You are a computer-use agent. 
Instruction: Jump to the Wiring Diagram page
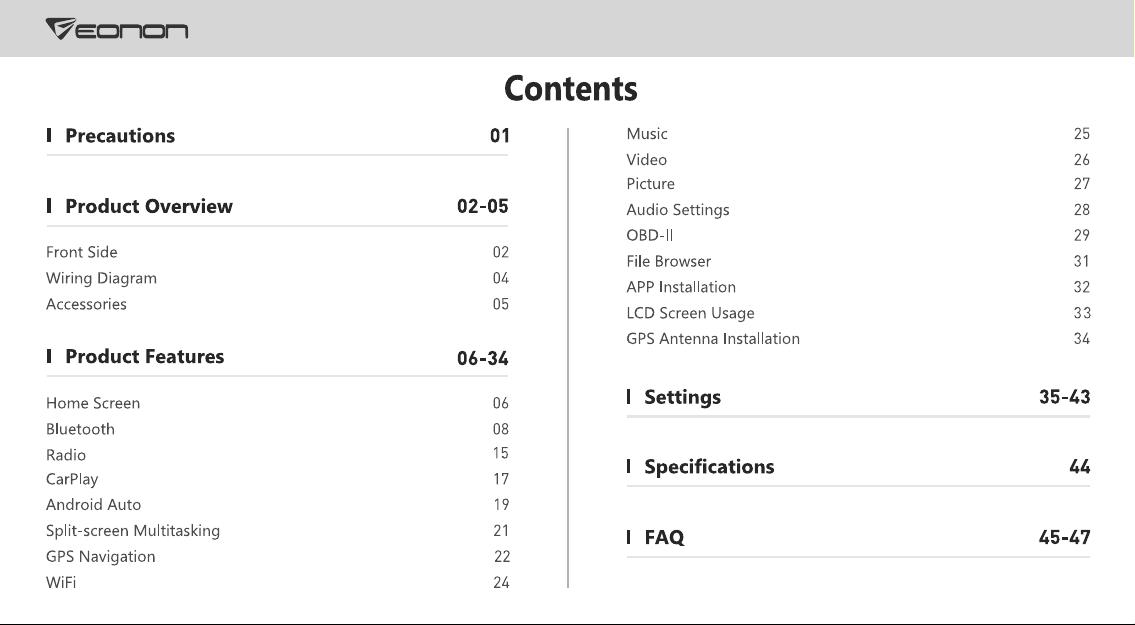pyautogui.click(x=101, y=278)
